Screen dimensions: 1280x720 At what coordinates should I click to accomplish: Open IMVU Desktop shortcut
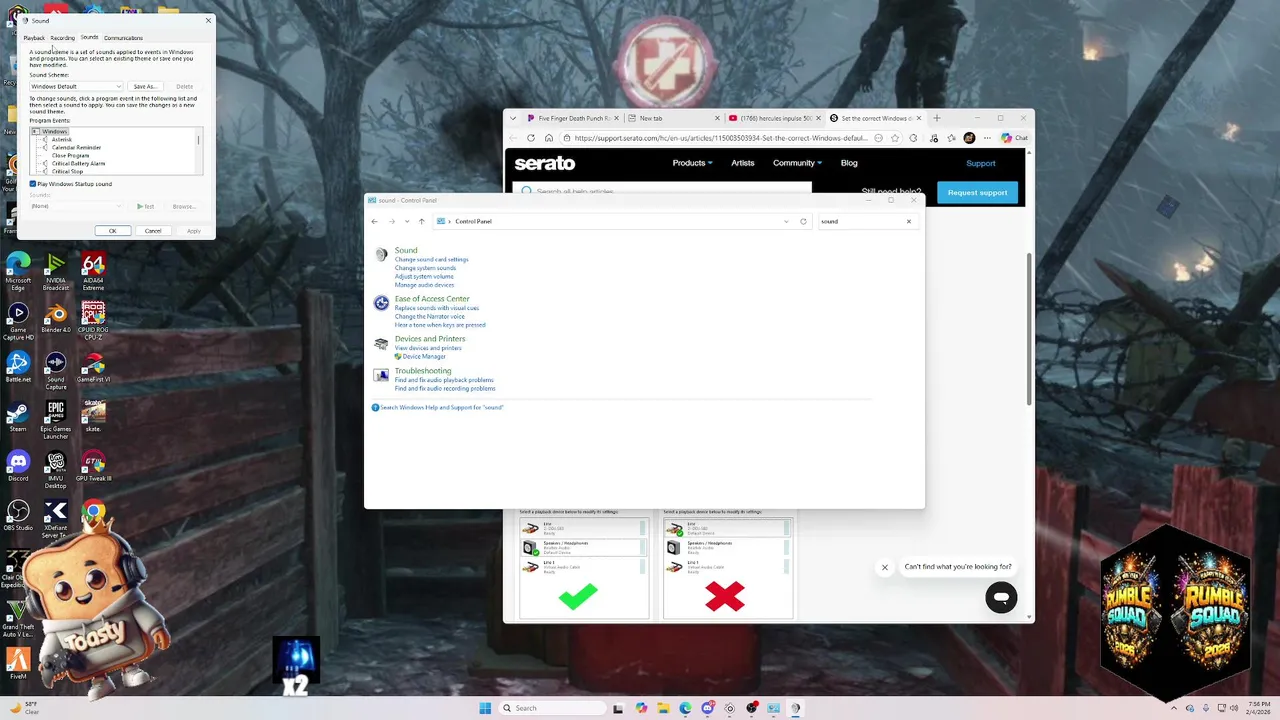pos(56,470)
